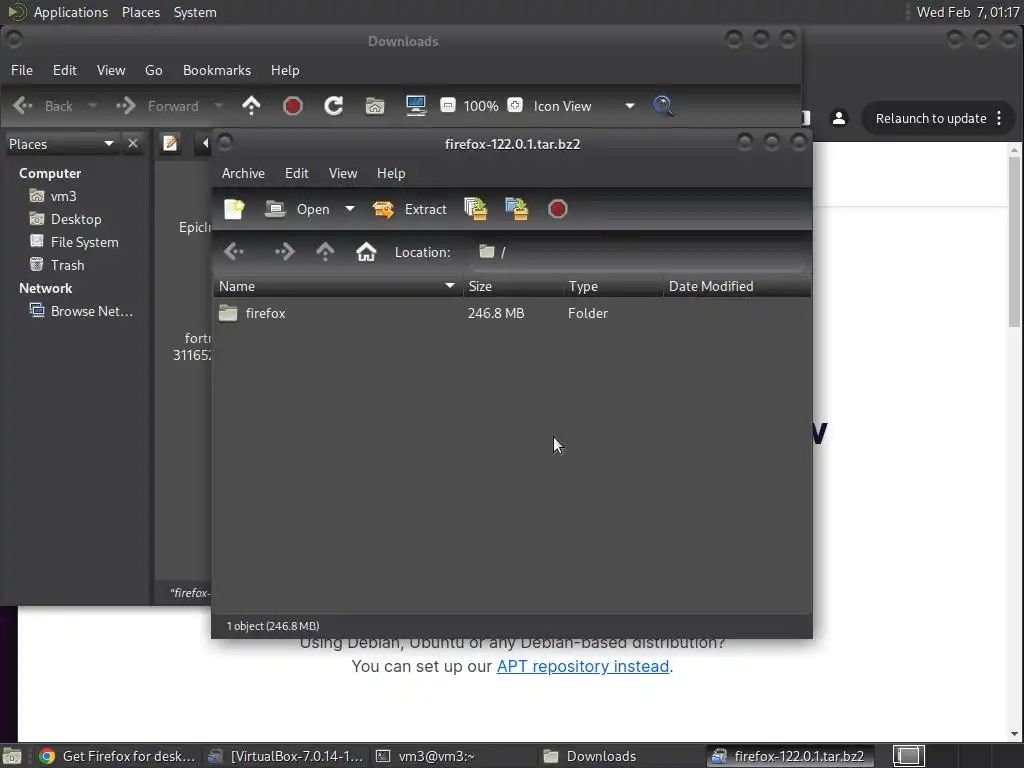
Task: Open the Icon View mode dropdown
Action: (584, 106)
